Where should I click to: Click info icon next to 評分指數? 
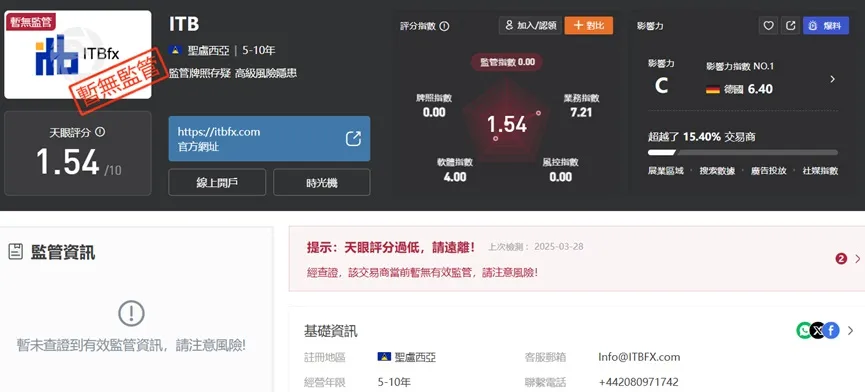pyautogui.click(x=444, y=26)
